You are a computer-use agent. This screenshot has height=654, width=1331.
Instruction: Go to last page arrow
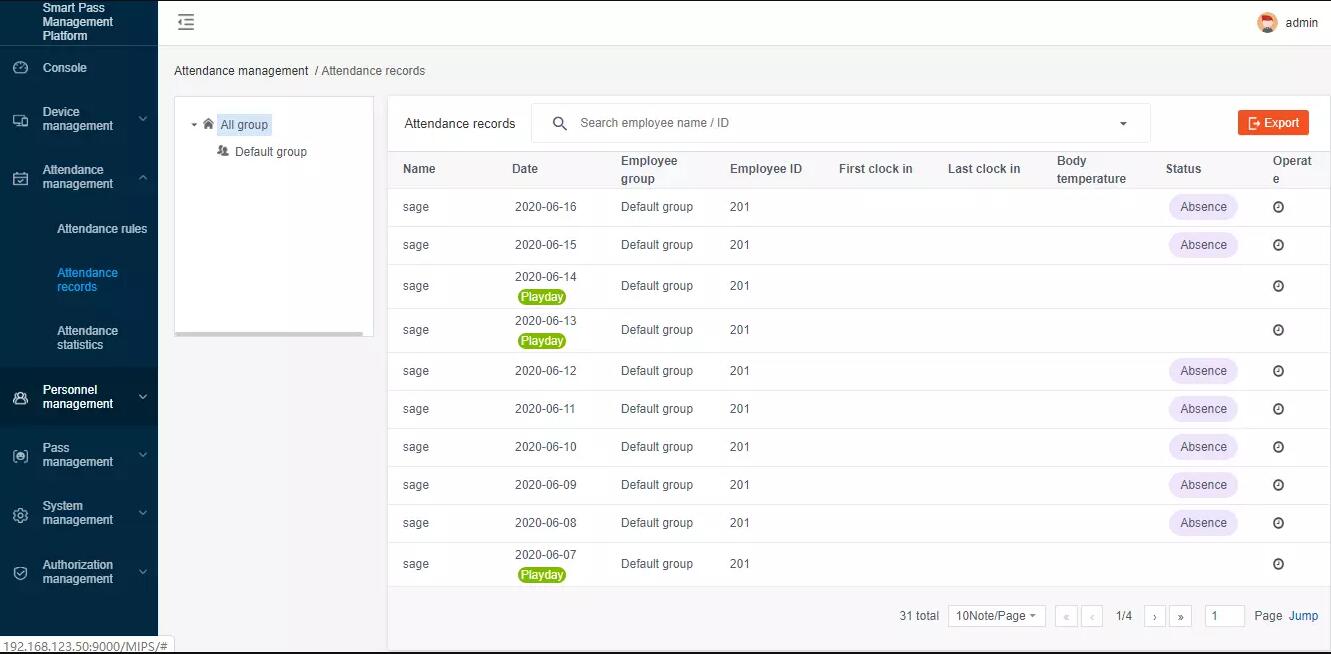click(1181, 616)
